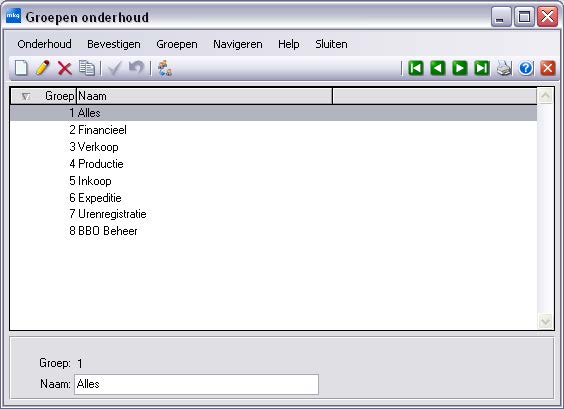
Task: Click the sort triangle in Groep header
Action: tap(26, 96)
